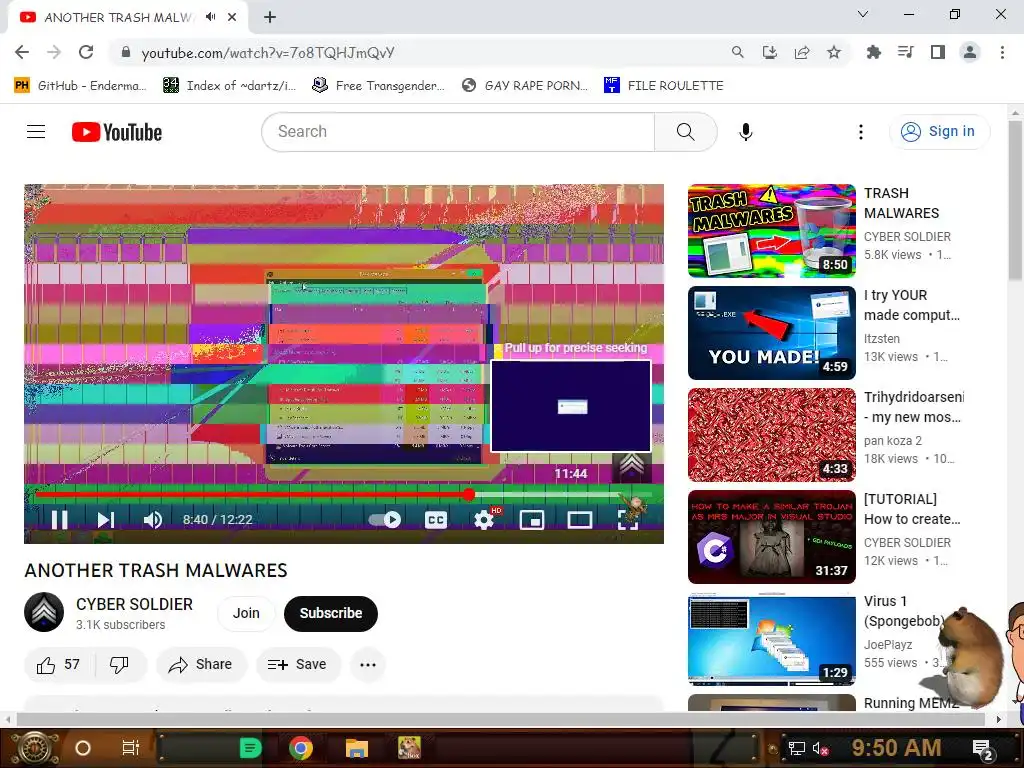Click the Join button

(x=246, y=613)
